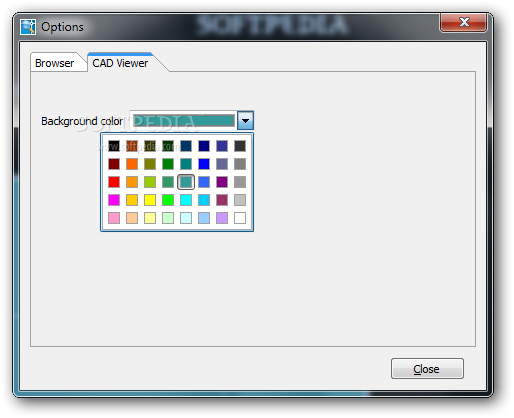The height and width of the screenshot is (418, 514).
Task: Choose the purple swatch
Action: tap(222, 182)
